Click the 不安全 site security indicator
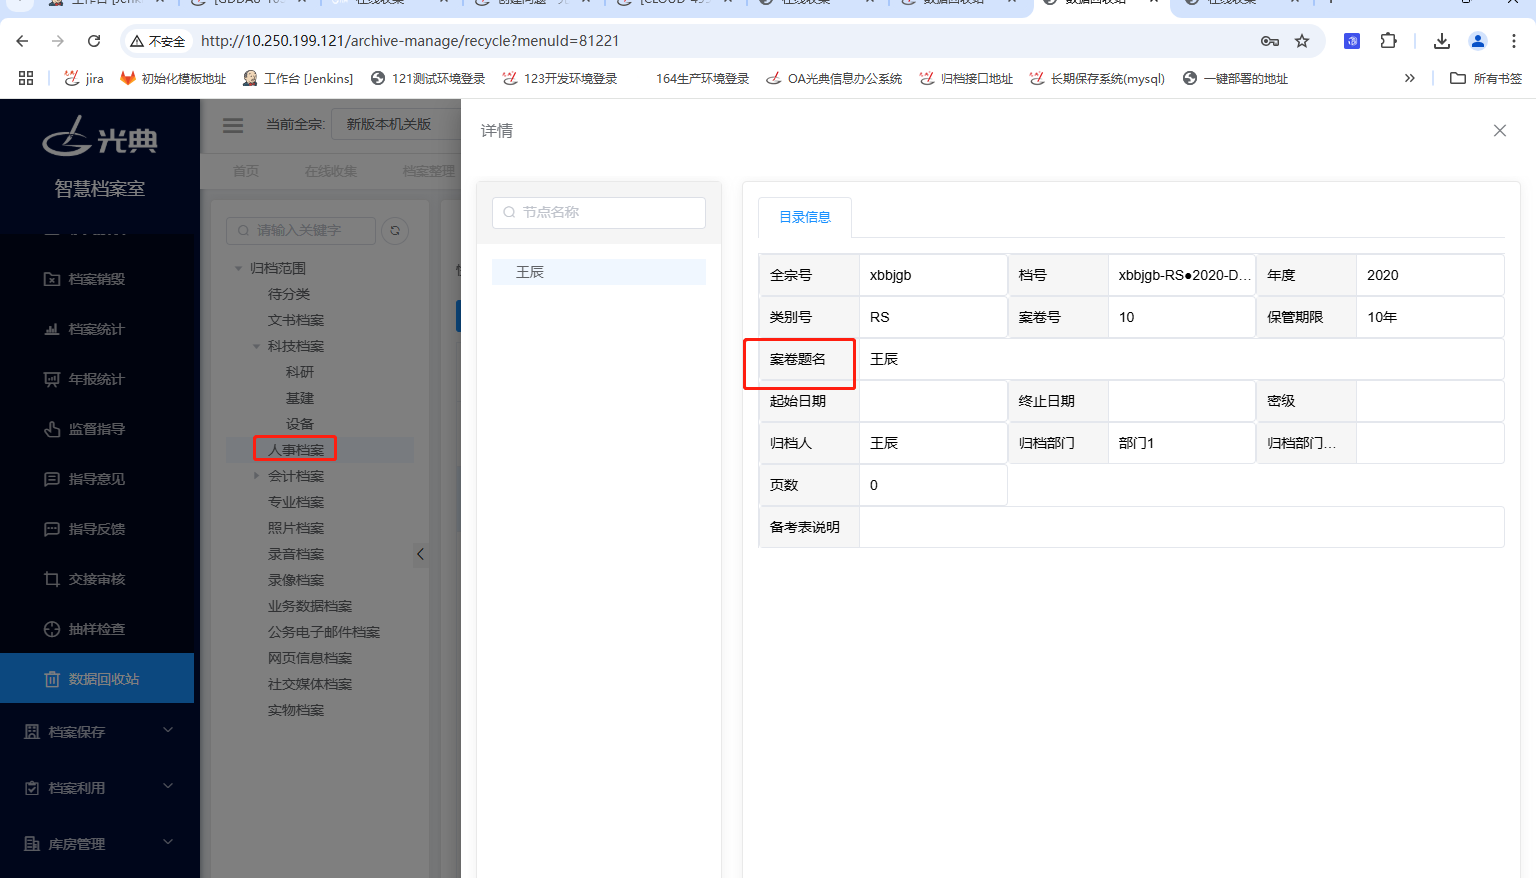Screen dimensions: 1536x878 (158, 41)
